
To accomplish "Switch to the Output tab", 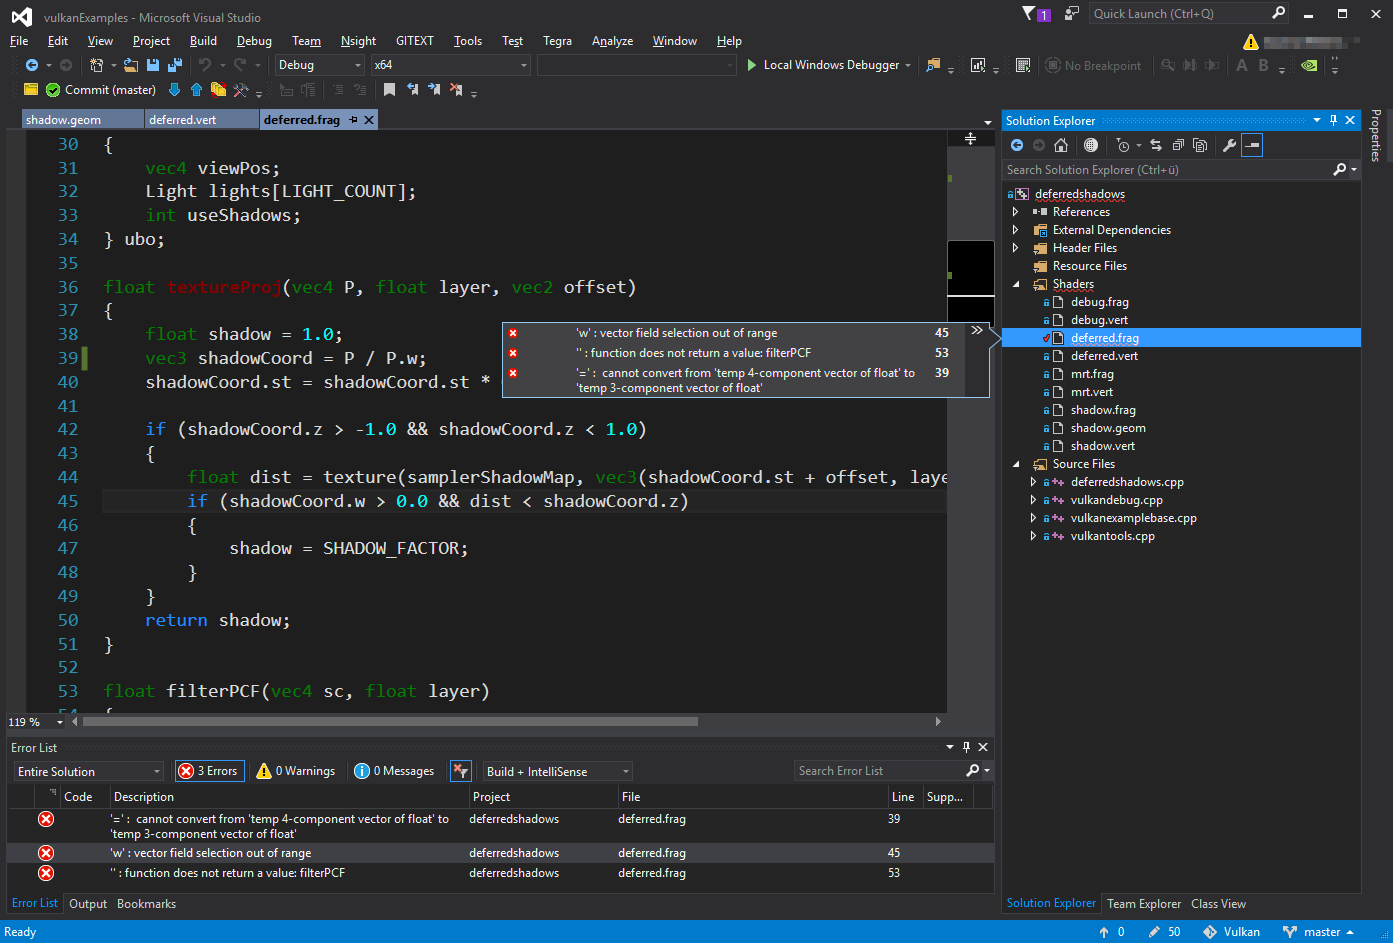I will tap(88, 904).
